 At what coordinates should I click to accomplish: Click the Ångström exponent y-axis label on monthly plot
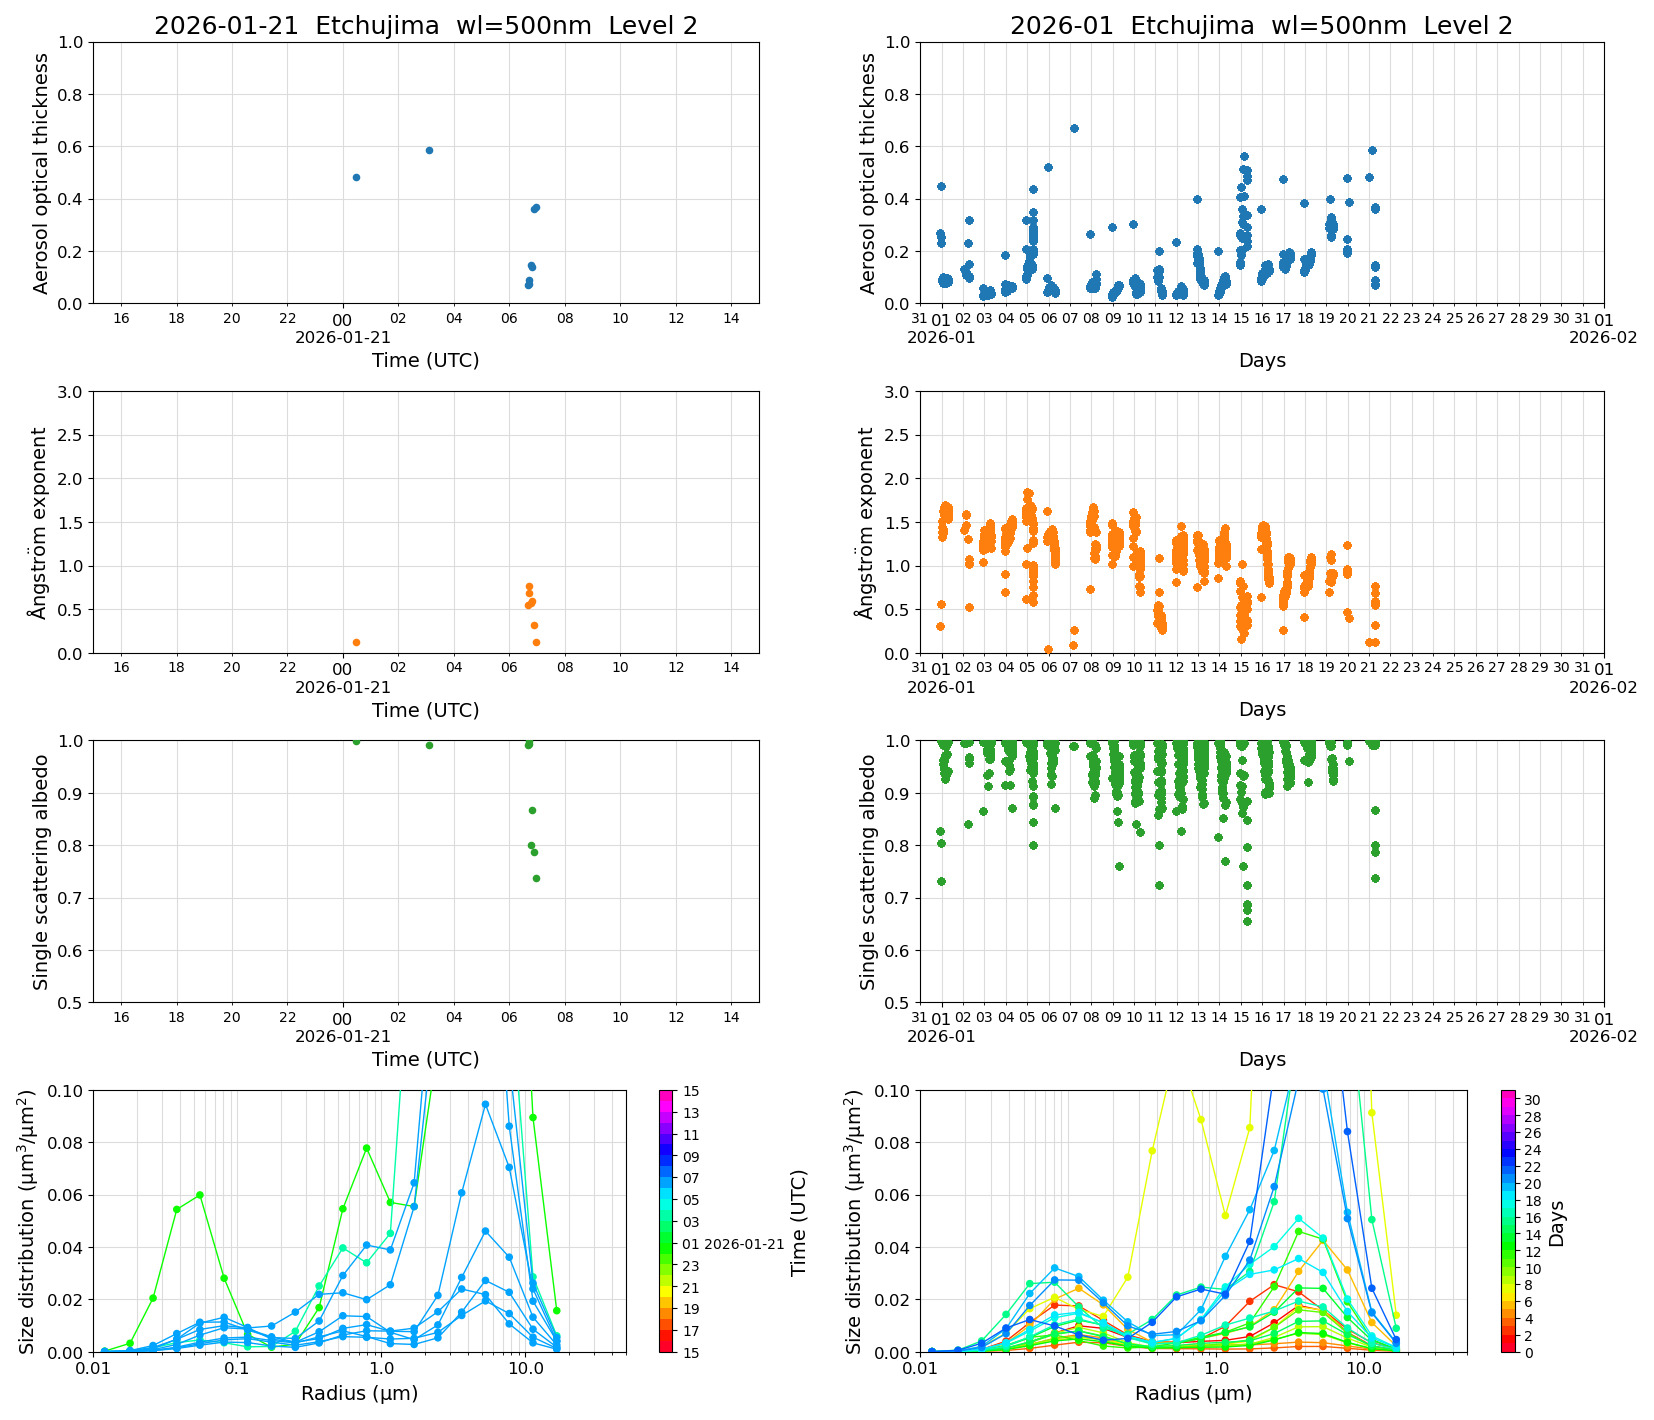[867, 522]
